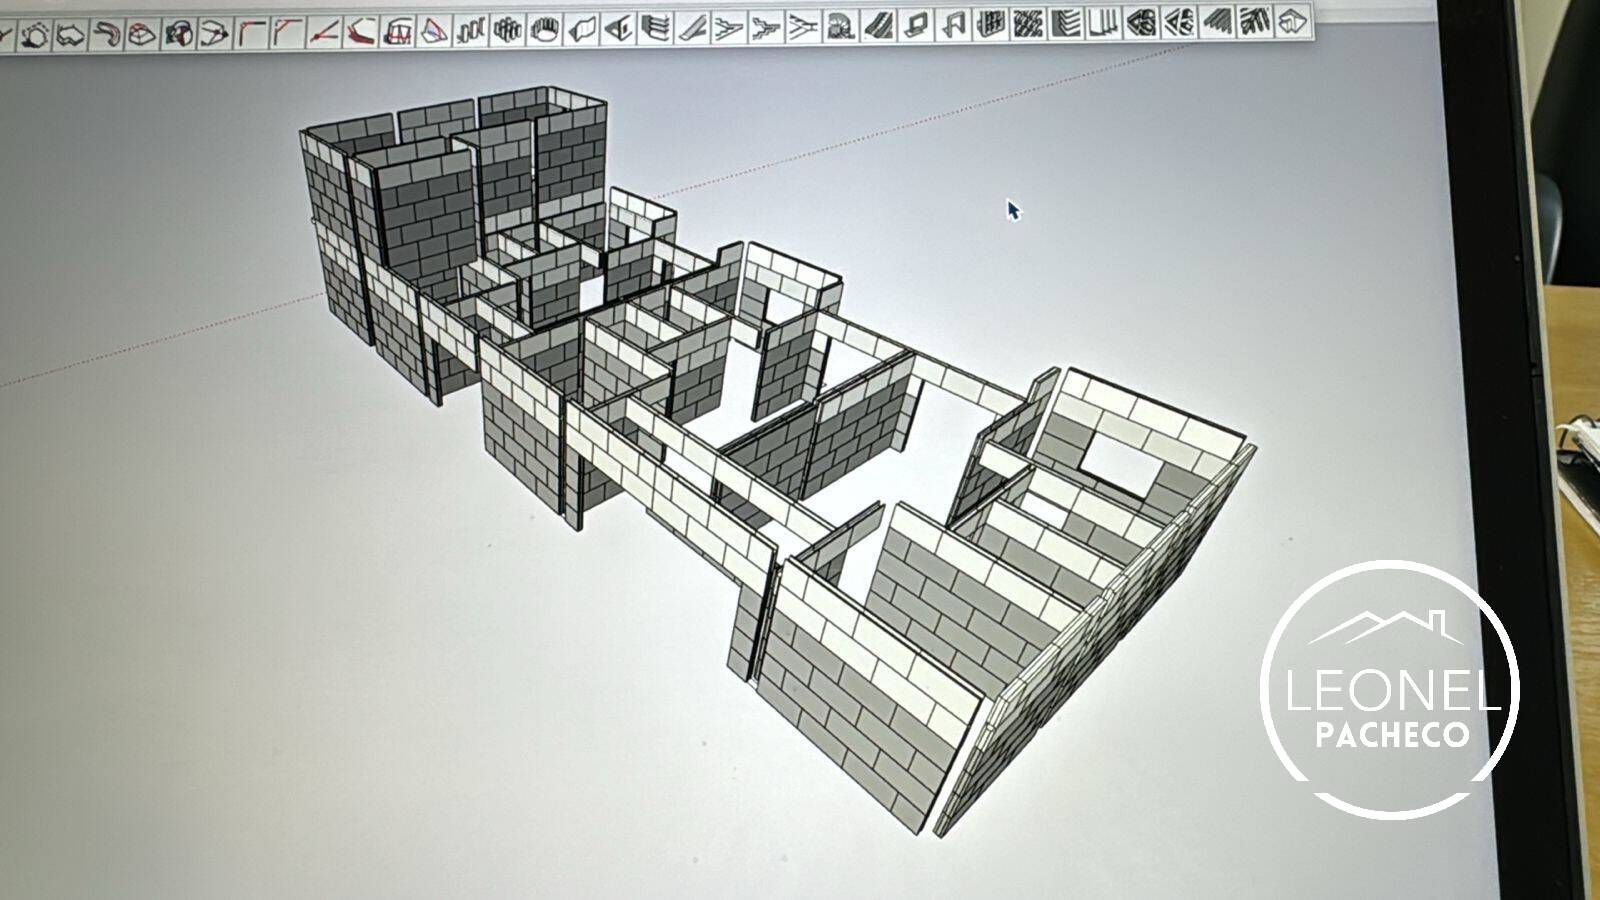This screenshot has height=900, width=1600.
Task: Click the open triangle move-vertices icon
Action: pos(214,35)
